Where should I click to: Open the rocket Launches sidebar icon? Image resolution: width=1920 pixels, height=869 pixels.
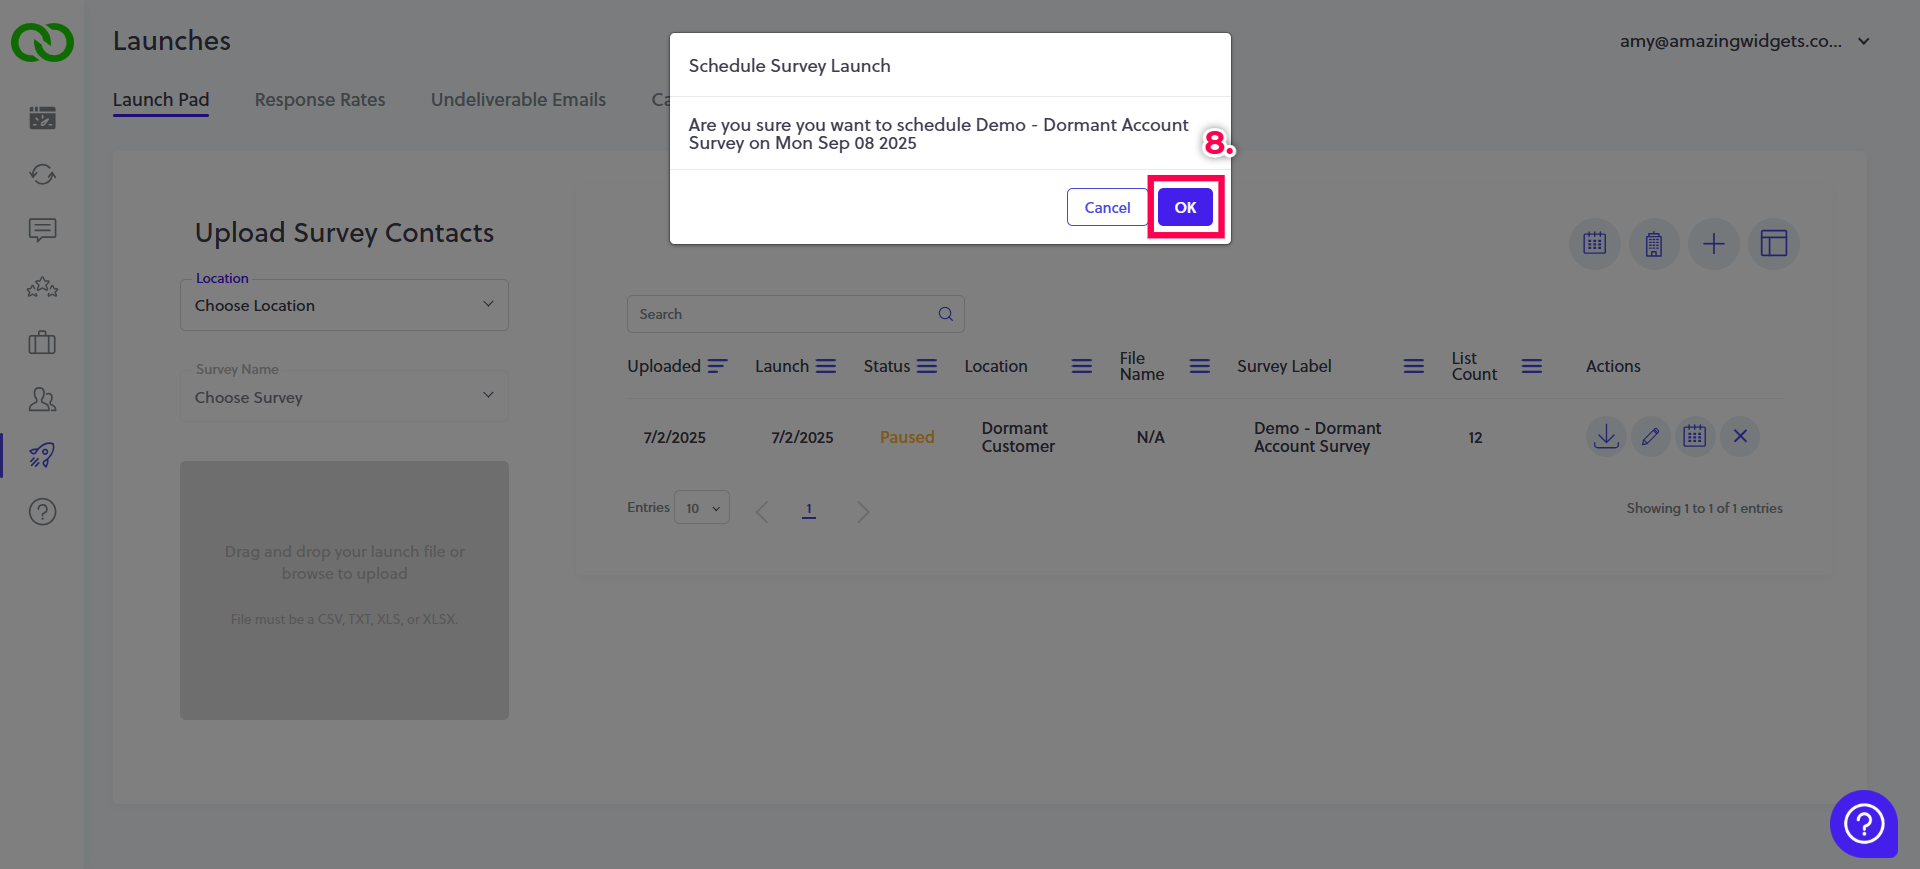(42, 456)
